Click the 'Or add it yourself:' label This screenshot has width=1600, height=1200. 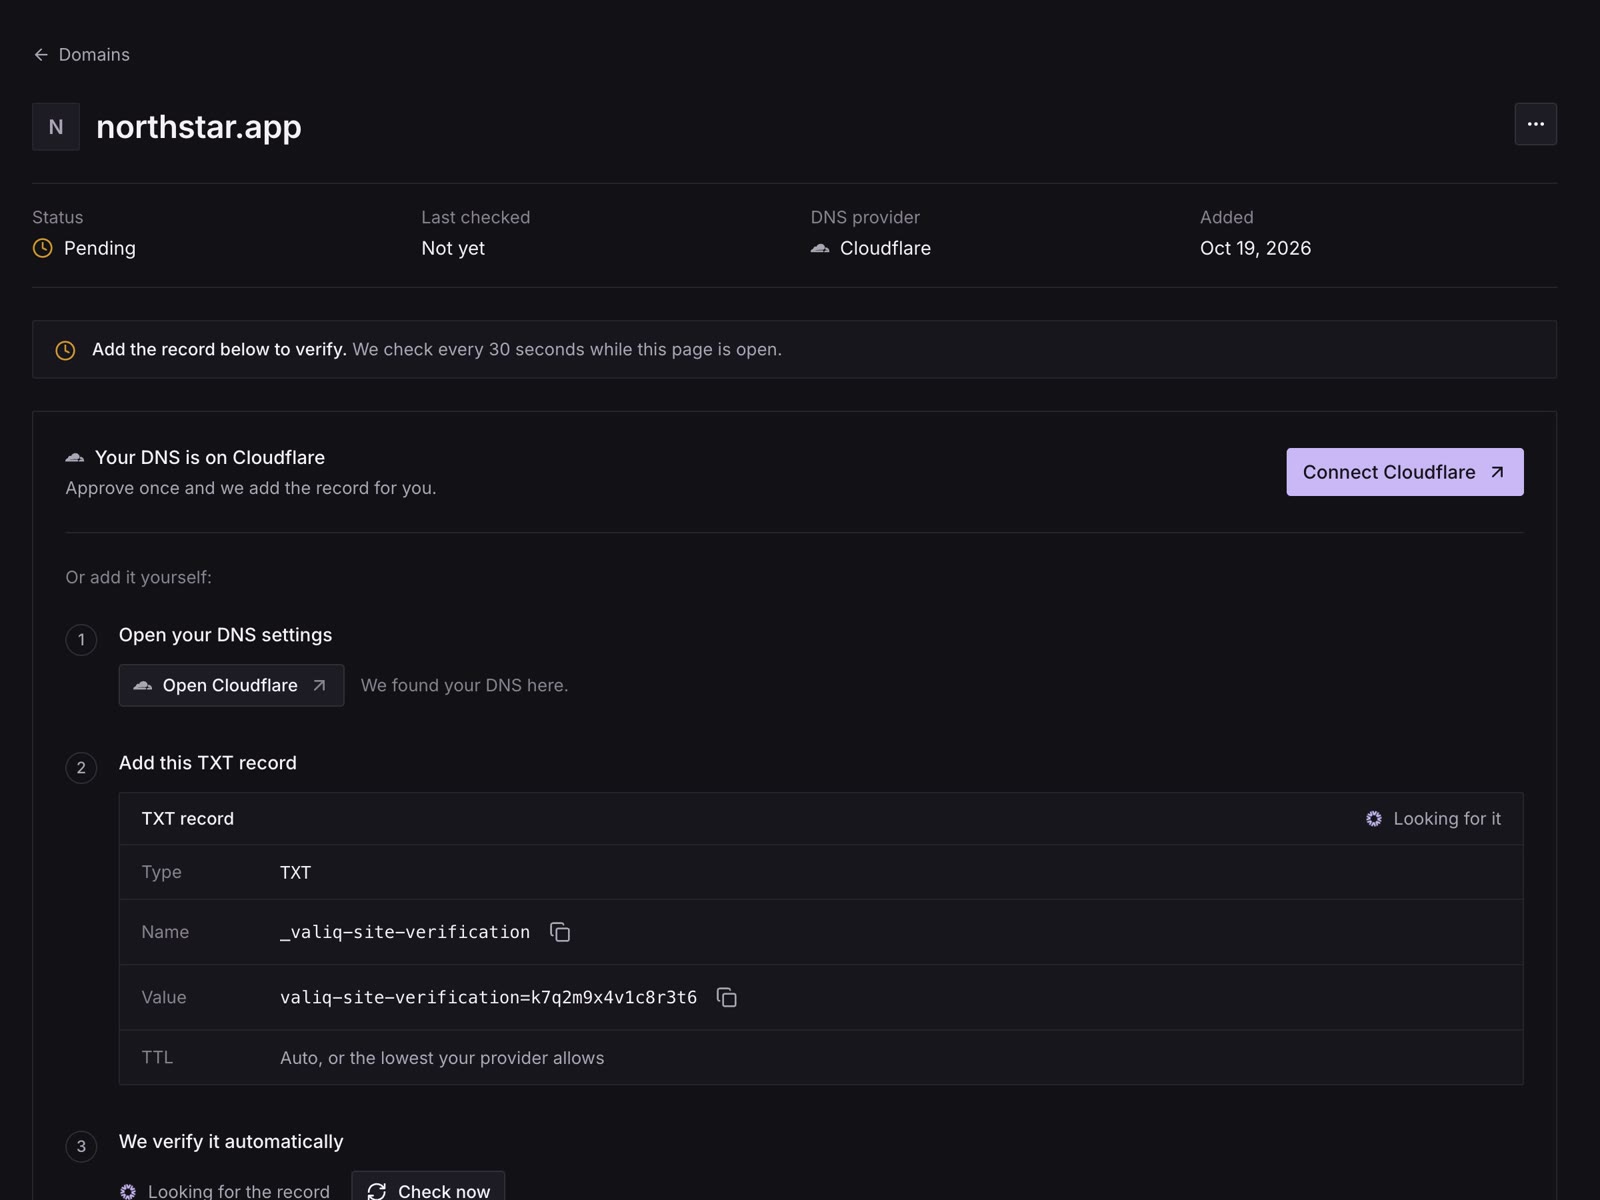tap(138, 578)
